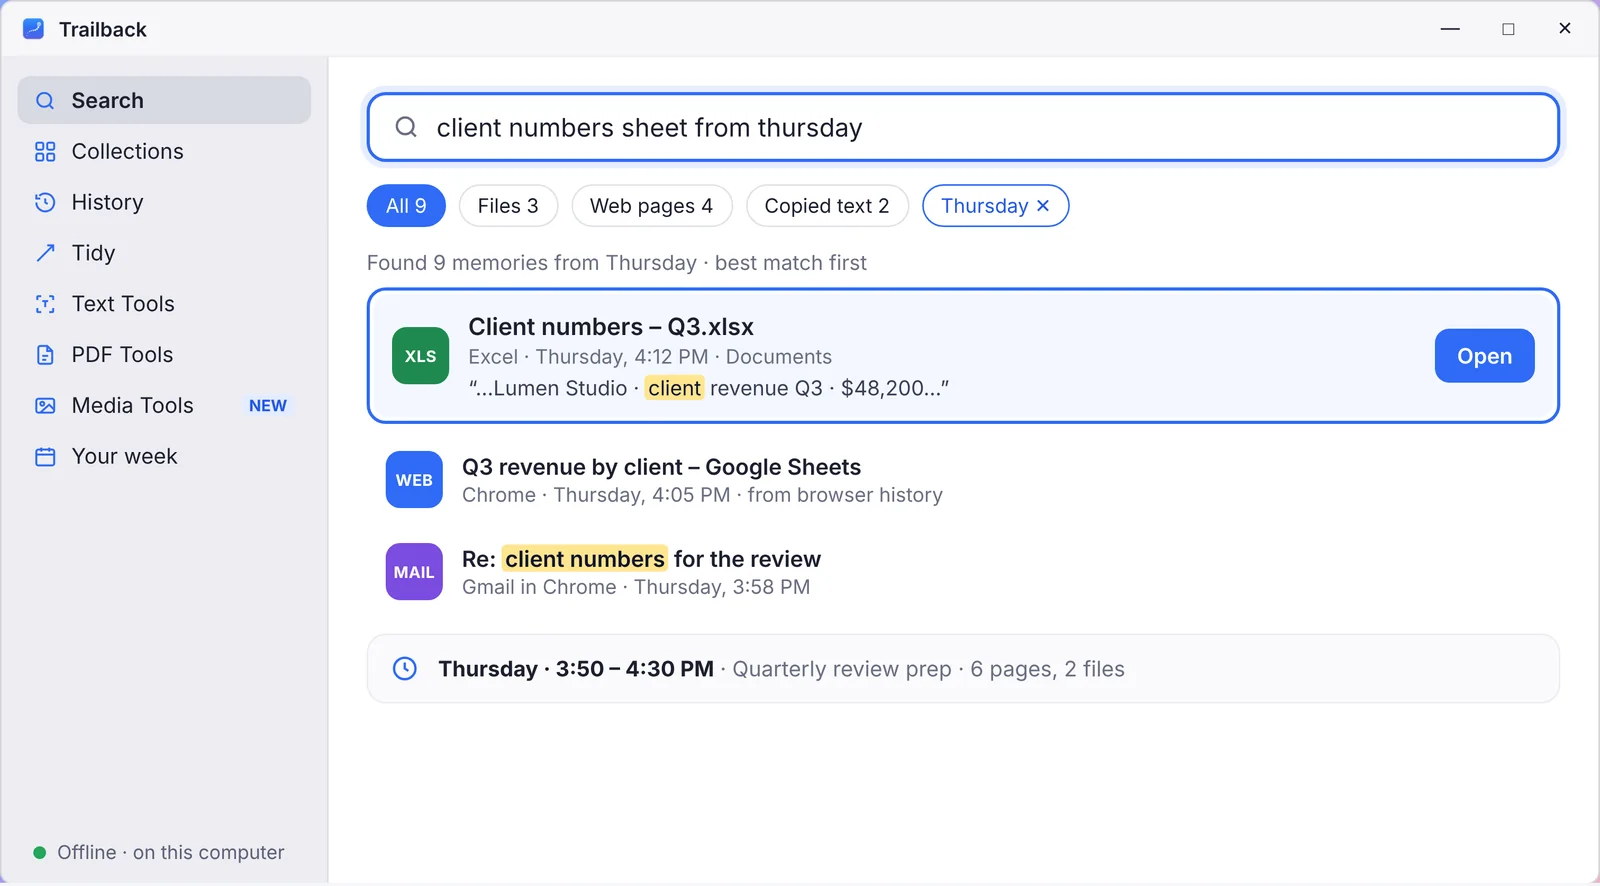Select Q3 revenue by client – Google Sheets result

(x=963, y=480)
